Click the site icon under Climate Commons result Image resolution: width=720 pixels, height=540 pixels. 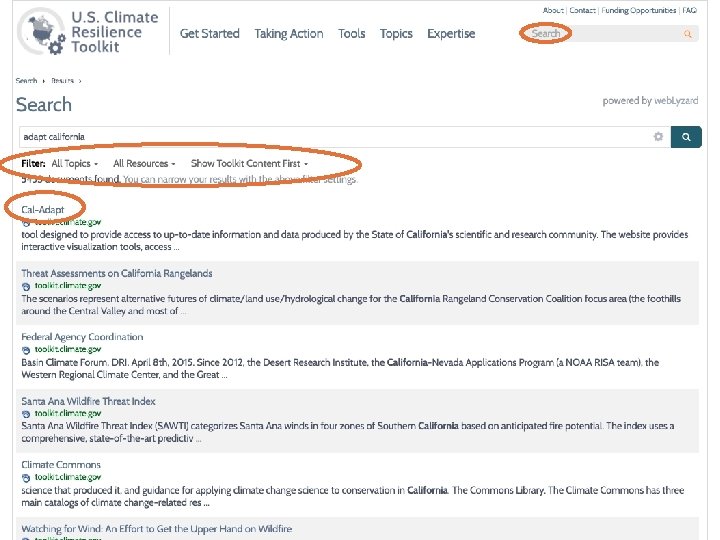click(26, 478)
